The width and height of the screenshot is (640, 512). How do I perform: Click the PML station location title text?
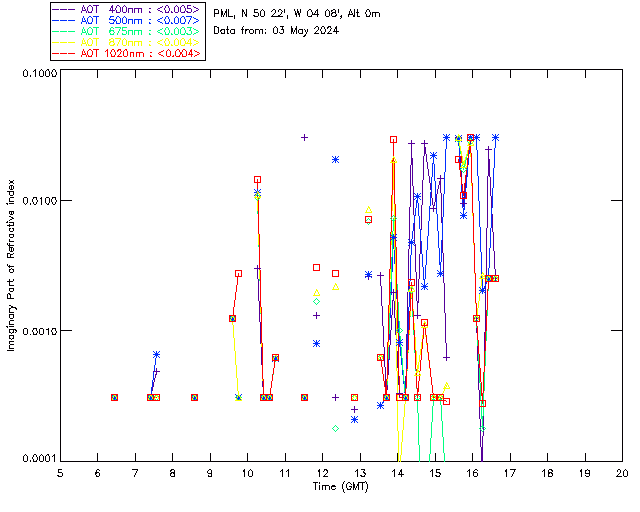pos(297,14)
